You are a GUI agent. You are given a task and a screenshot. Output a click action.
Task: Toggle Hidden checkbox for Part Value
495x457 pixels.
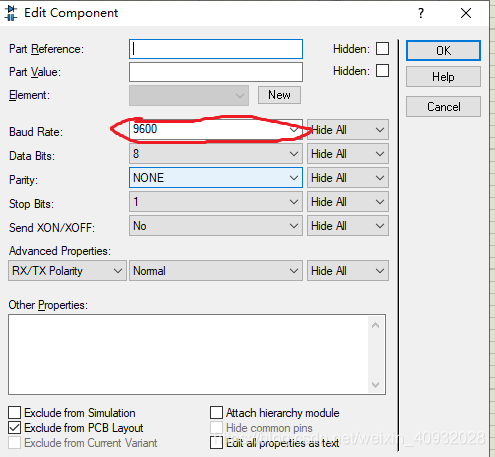pyautogui.click(x=382, y=71)
